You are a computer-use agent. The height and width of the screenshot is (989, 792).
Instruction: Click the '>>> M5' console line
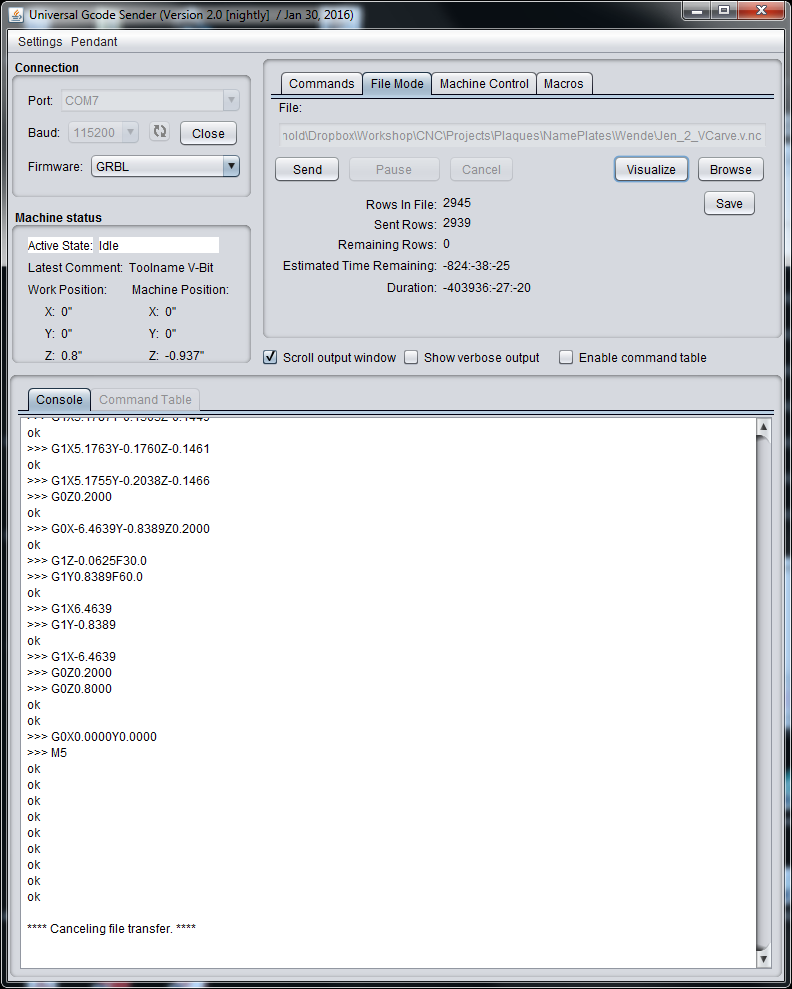pyautogui.click(x=47, y=752)
